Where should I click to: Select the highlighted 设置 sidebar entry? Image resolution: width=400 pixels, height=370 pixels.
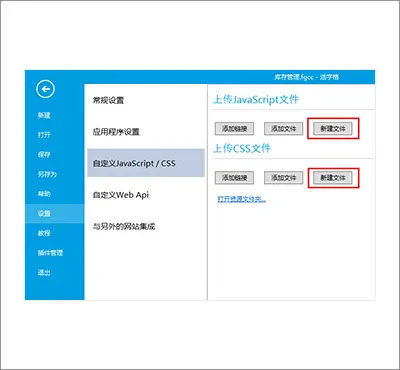click(55, 213)
